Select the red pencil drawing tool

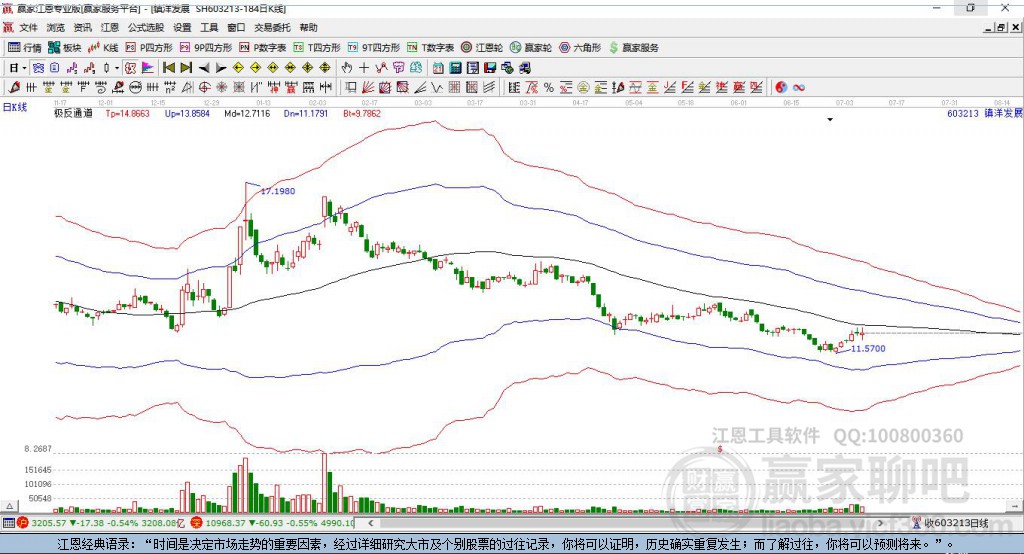[x=14, y=88]
